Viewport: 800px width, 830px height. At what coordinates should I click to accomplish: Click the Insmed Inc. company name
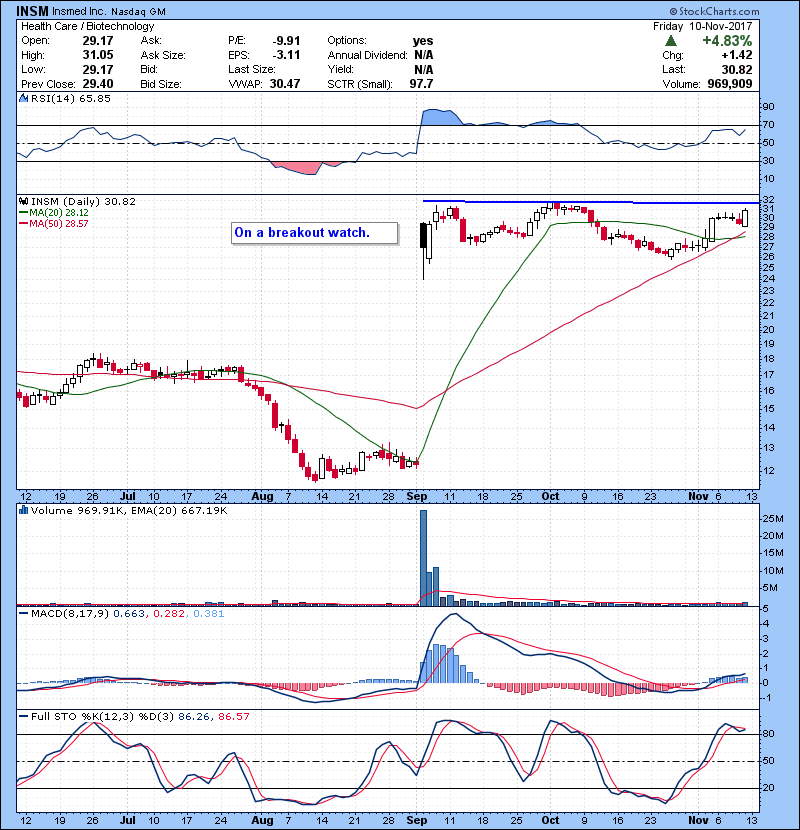(79, 11)
